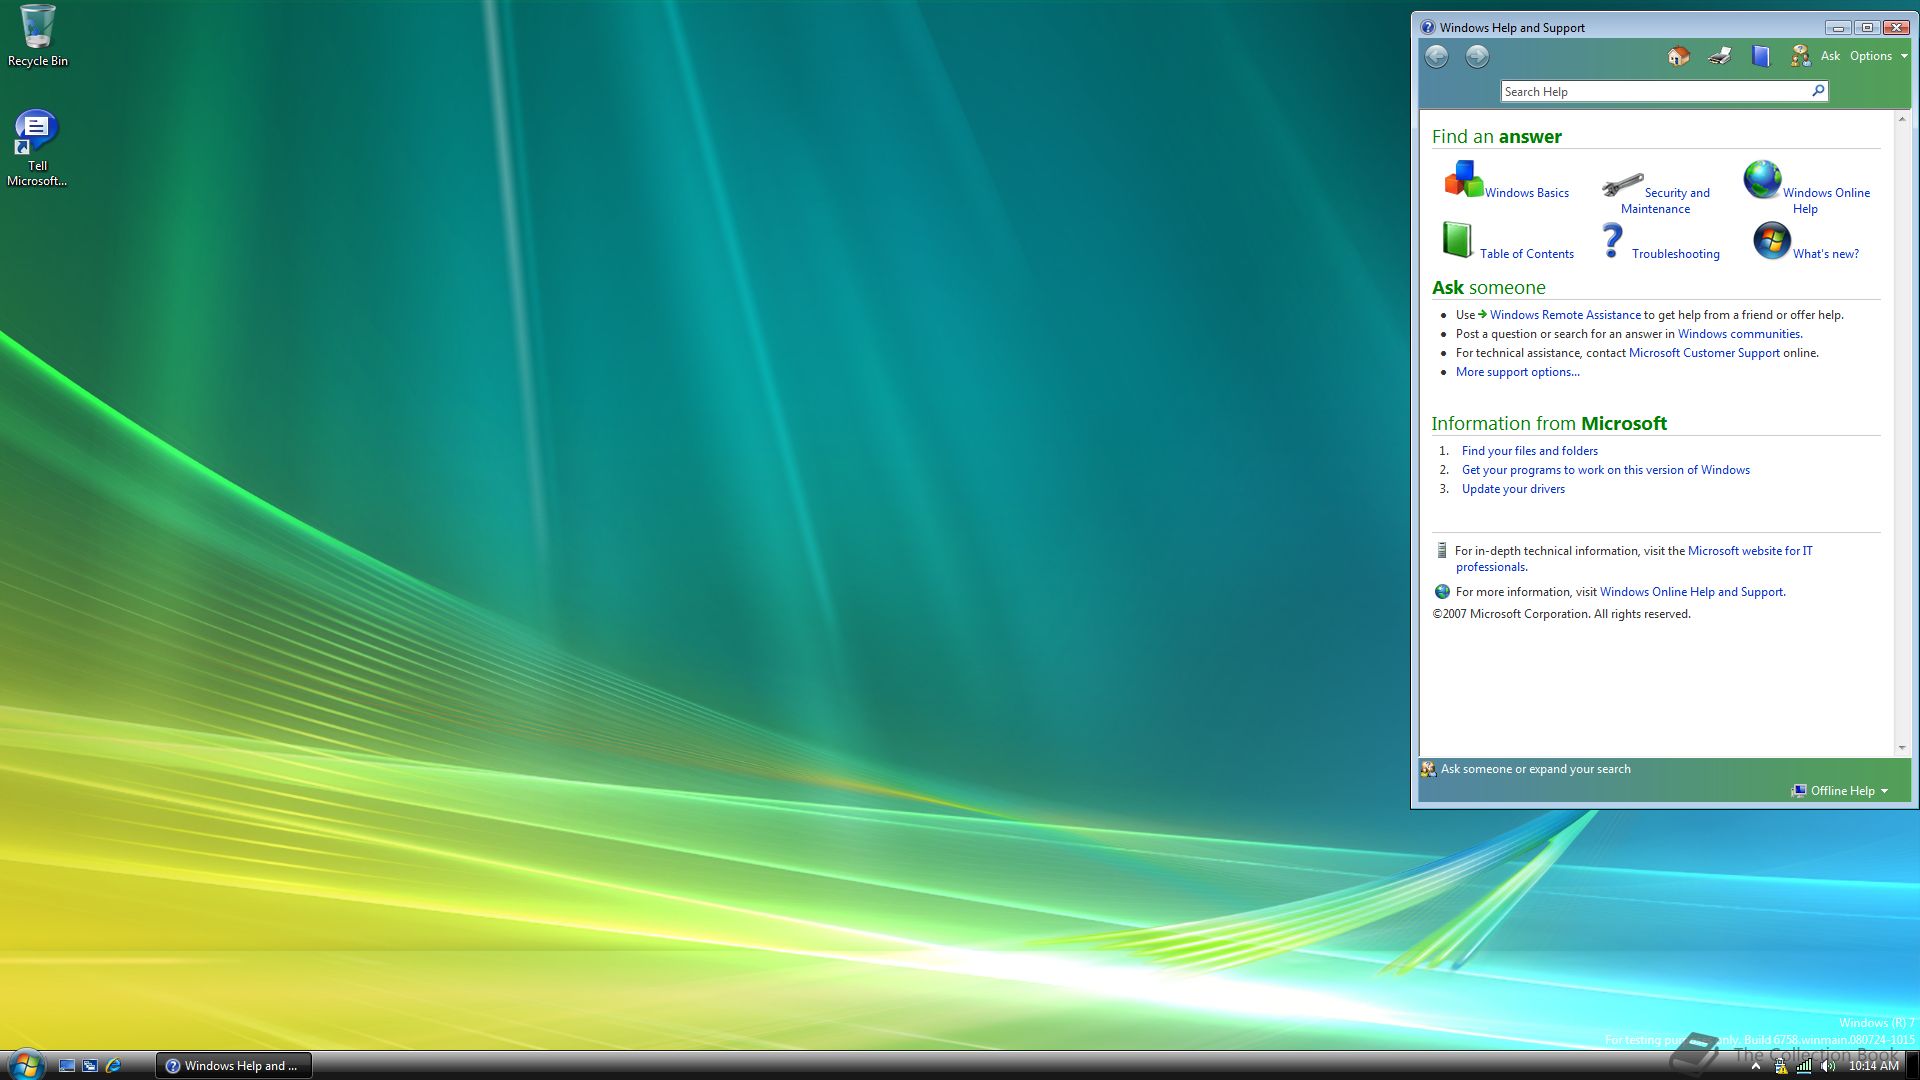Go forward in Help and Support

click(x=1477, y=57)
